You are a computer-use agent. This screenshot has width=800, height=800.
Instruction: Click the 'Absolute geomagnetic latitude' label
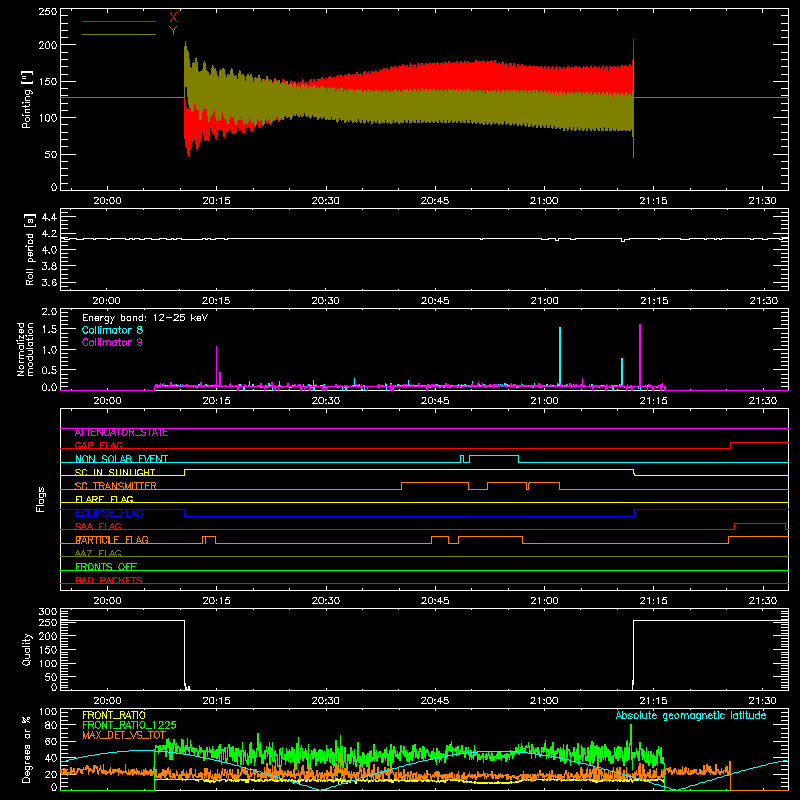[x=691, y=715]
